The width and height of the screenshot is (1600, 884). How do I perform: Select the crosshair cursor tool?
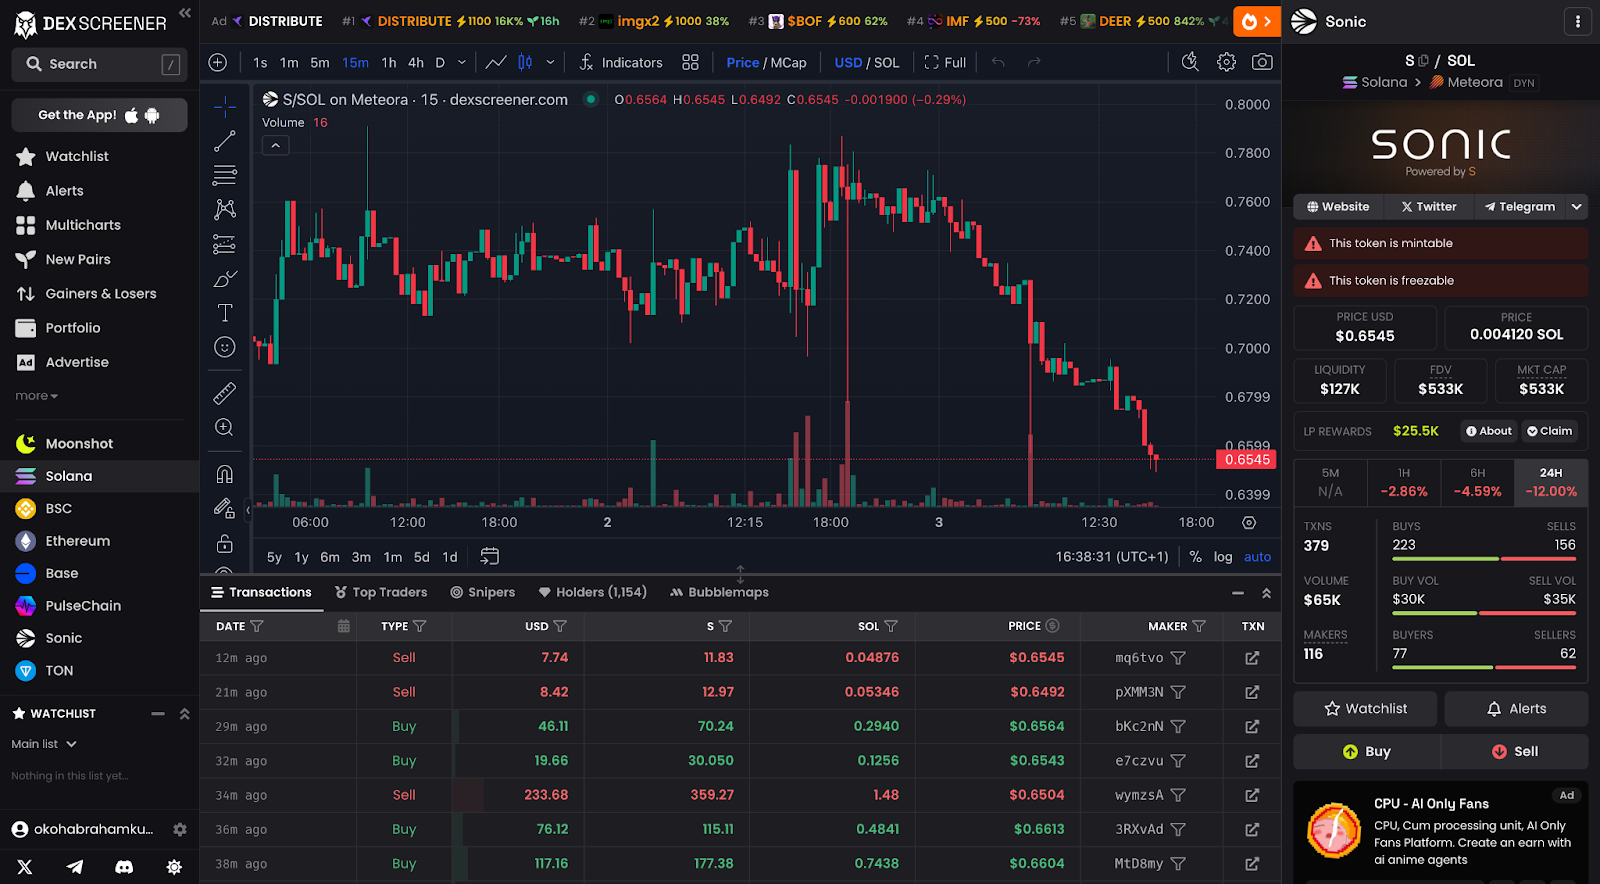225,106
